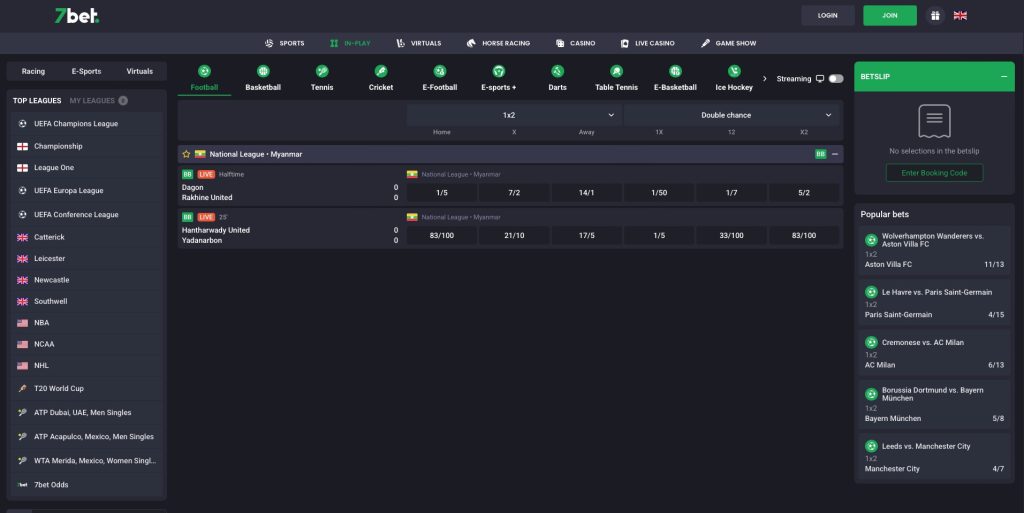1024x513 pixels.
Task: Toggle the Streaming switch
Action: coord(836,79)
